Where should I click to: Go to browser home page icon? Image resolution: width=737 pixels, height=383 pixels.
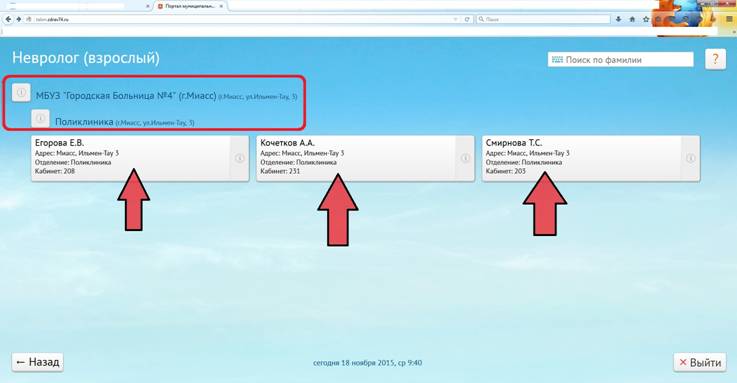(x=632, y=19)
